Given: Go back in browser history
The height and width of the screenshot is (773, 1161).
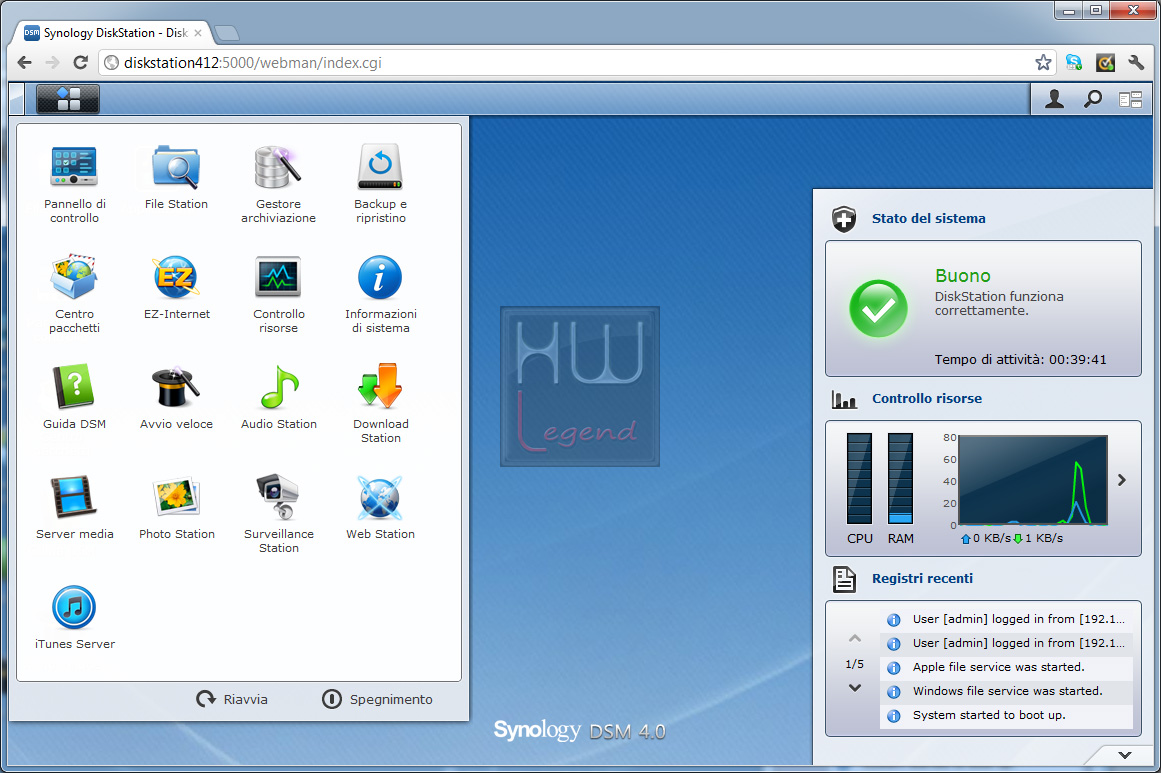Looking at the screenshot, I should coord(24,63).
